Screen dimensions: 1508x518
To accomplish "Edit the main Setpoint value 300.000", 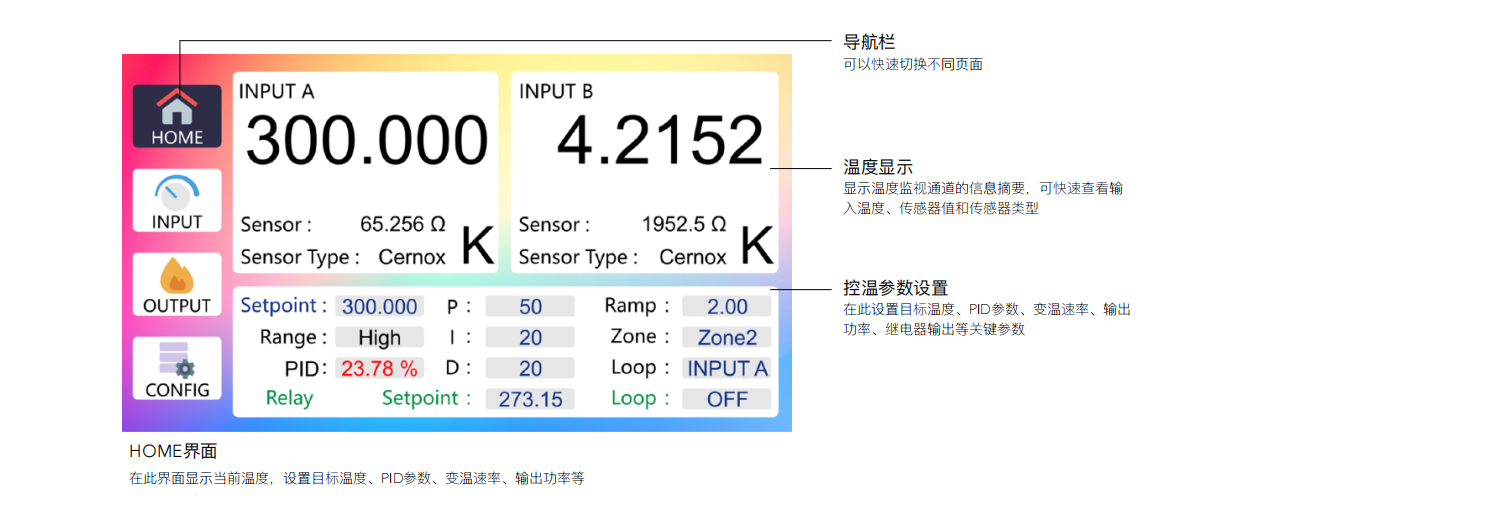I will 379,306.
